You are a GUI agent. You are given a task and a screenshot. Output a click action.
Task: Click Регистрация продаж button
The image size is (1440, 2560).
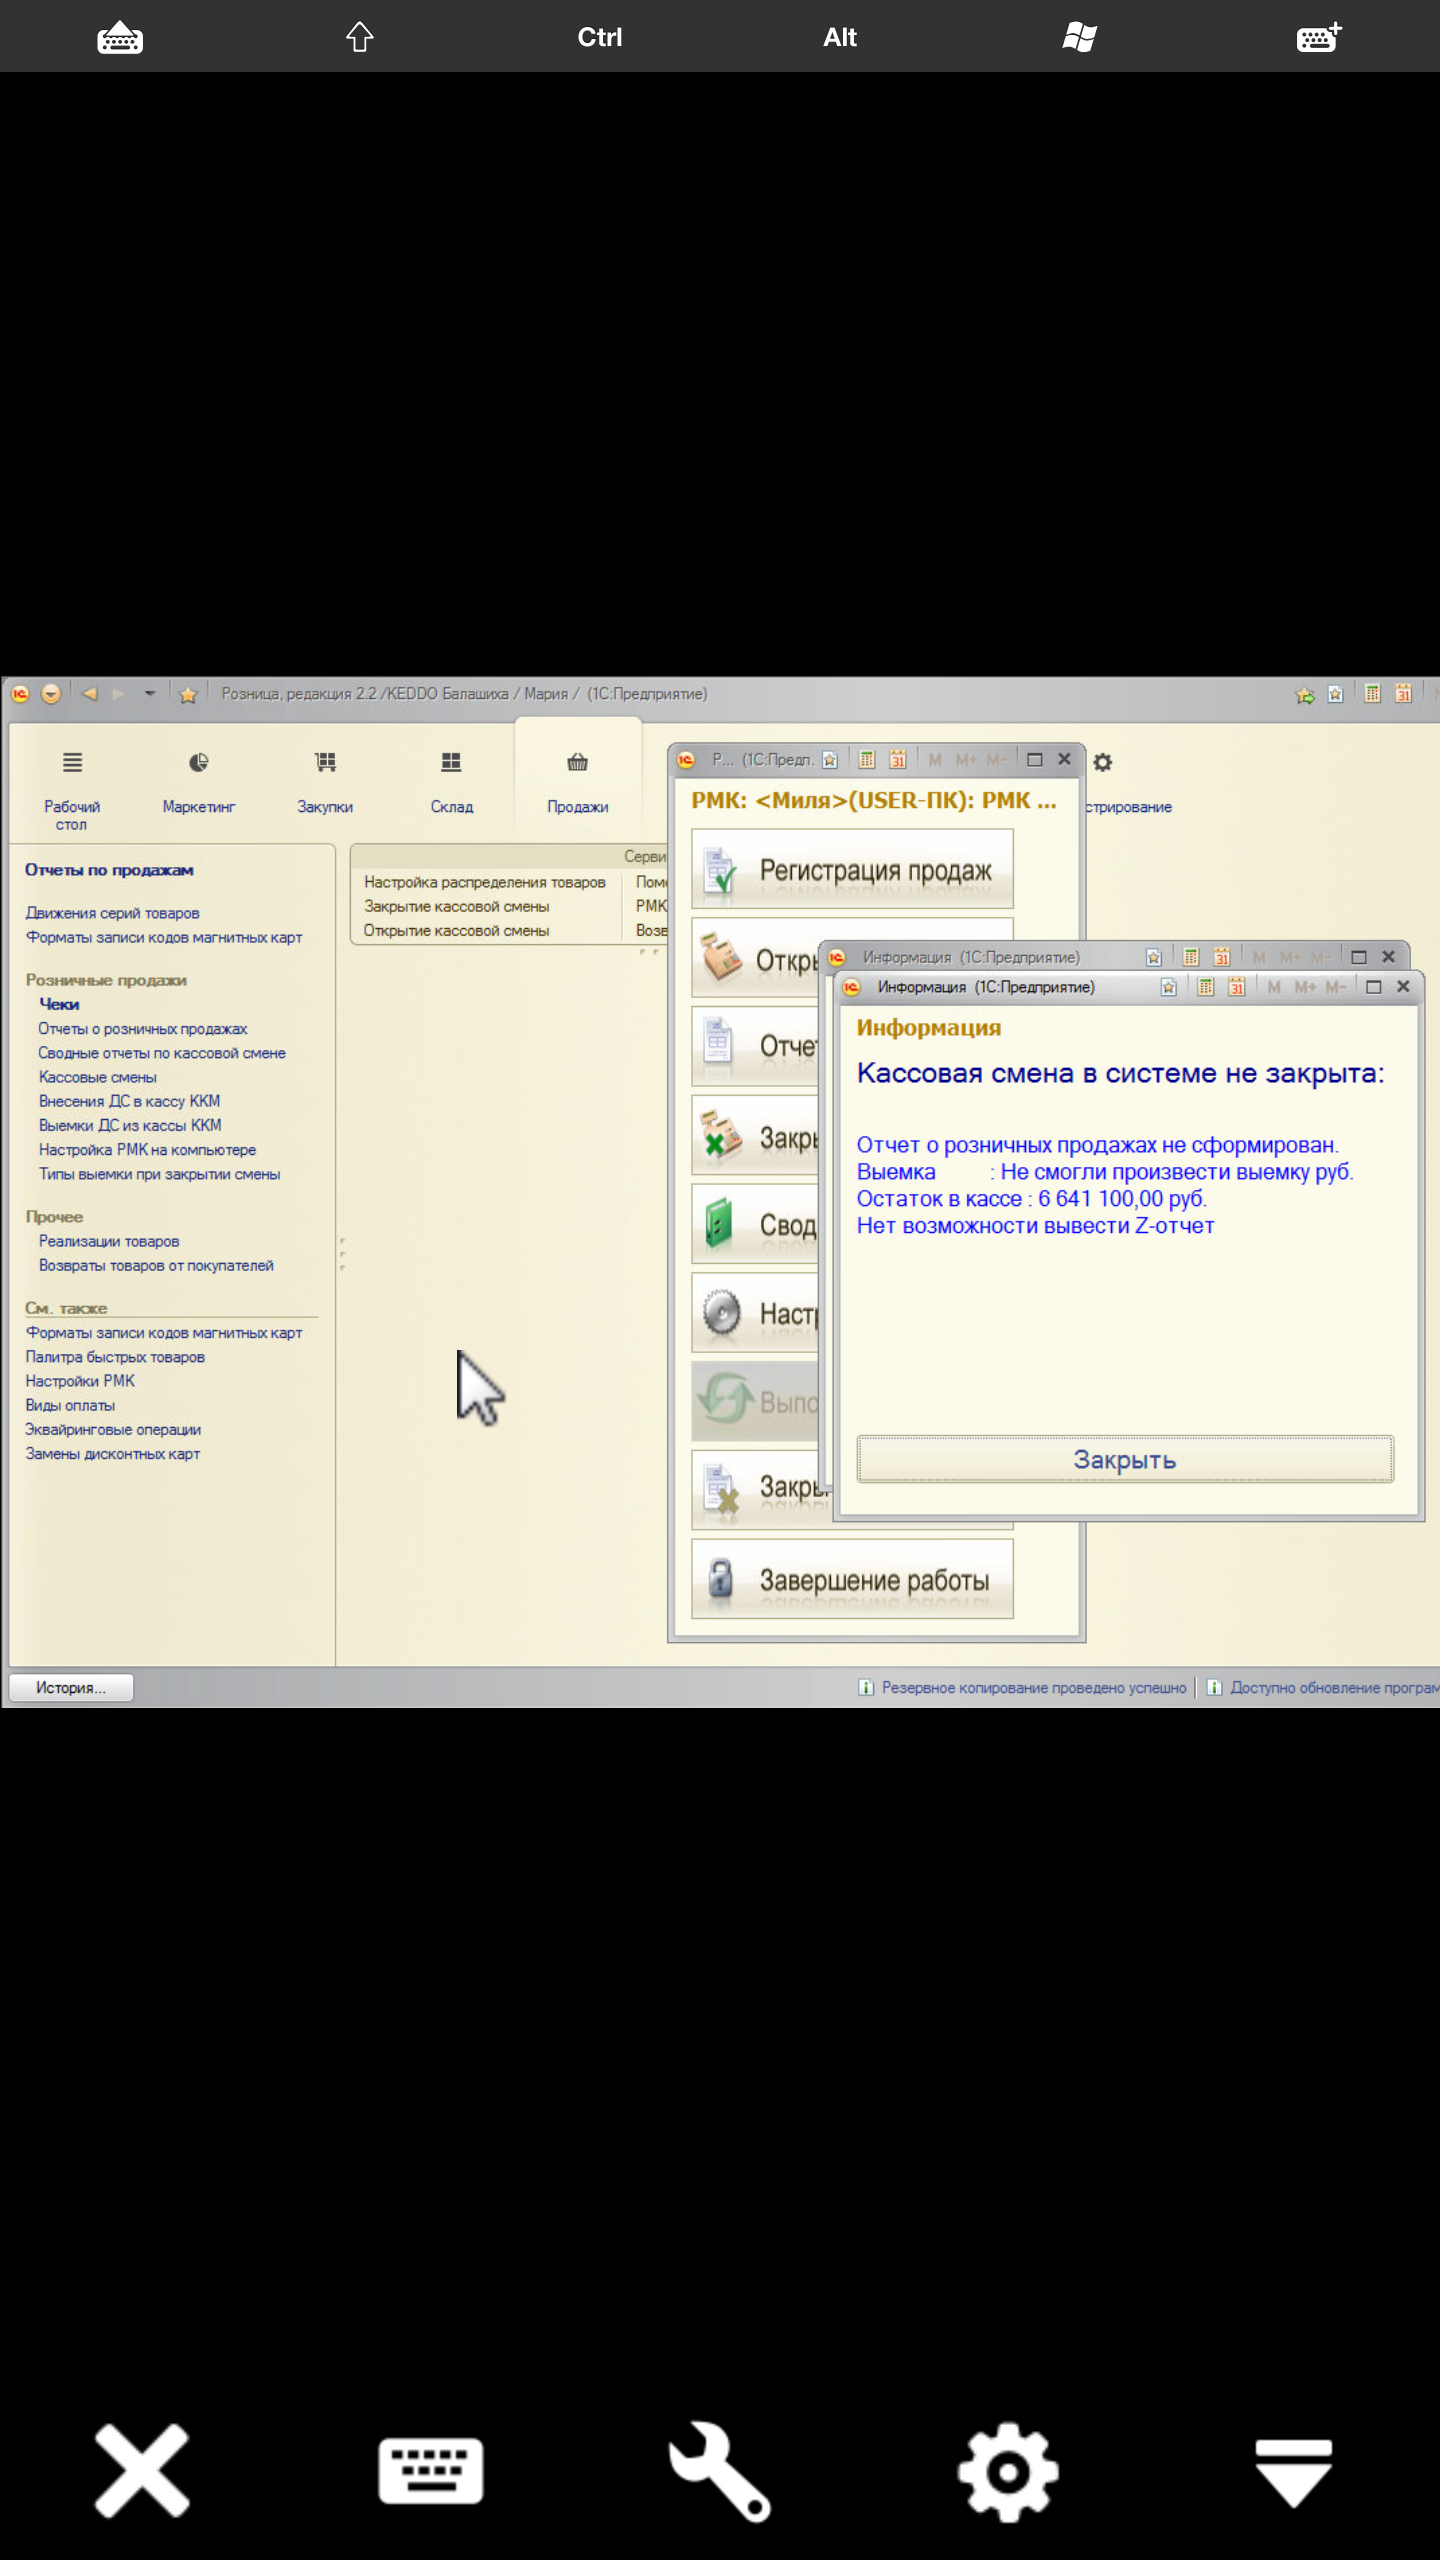tap(852, 870)
